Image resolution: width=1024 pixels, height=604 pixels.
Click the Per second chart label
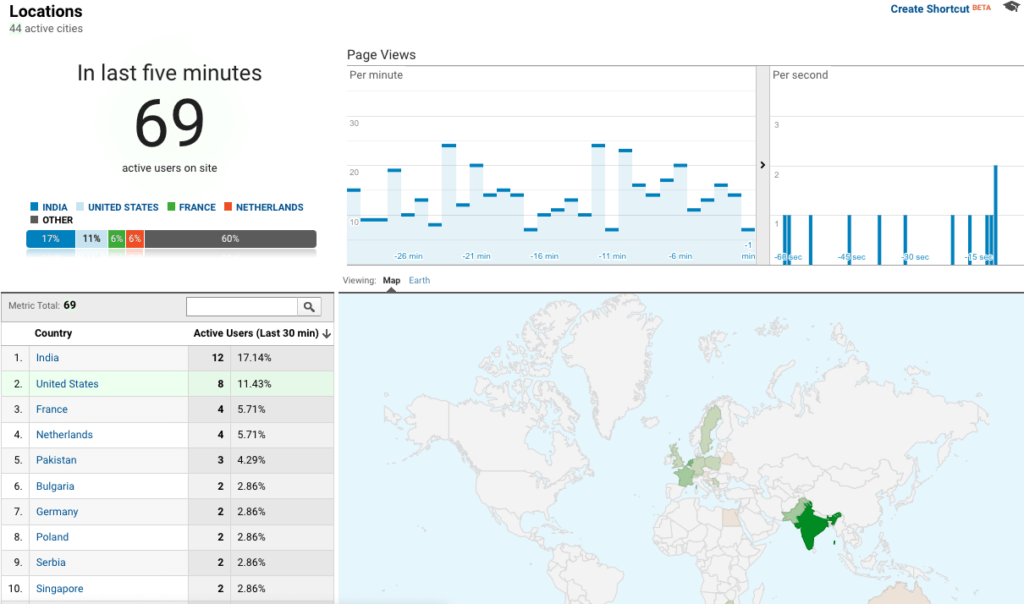pyautogui.click(x=800, y=75)
